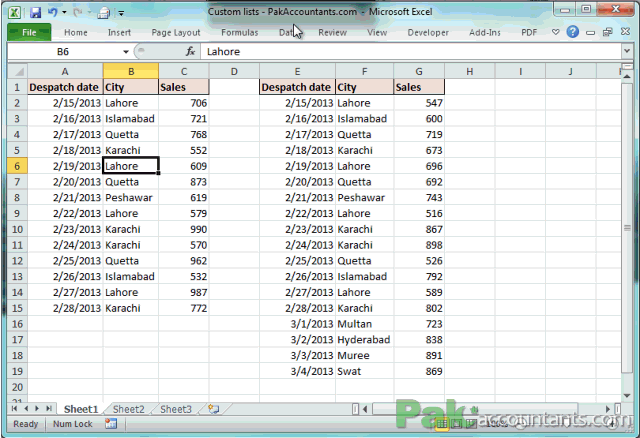640x438 pixels.
Task: Select Despatch date header in column E
Action: tap(297, 87)
